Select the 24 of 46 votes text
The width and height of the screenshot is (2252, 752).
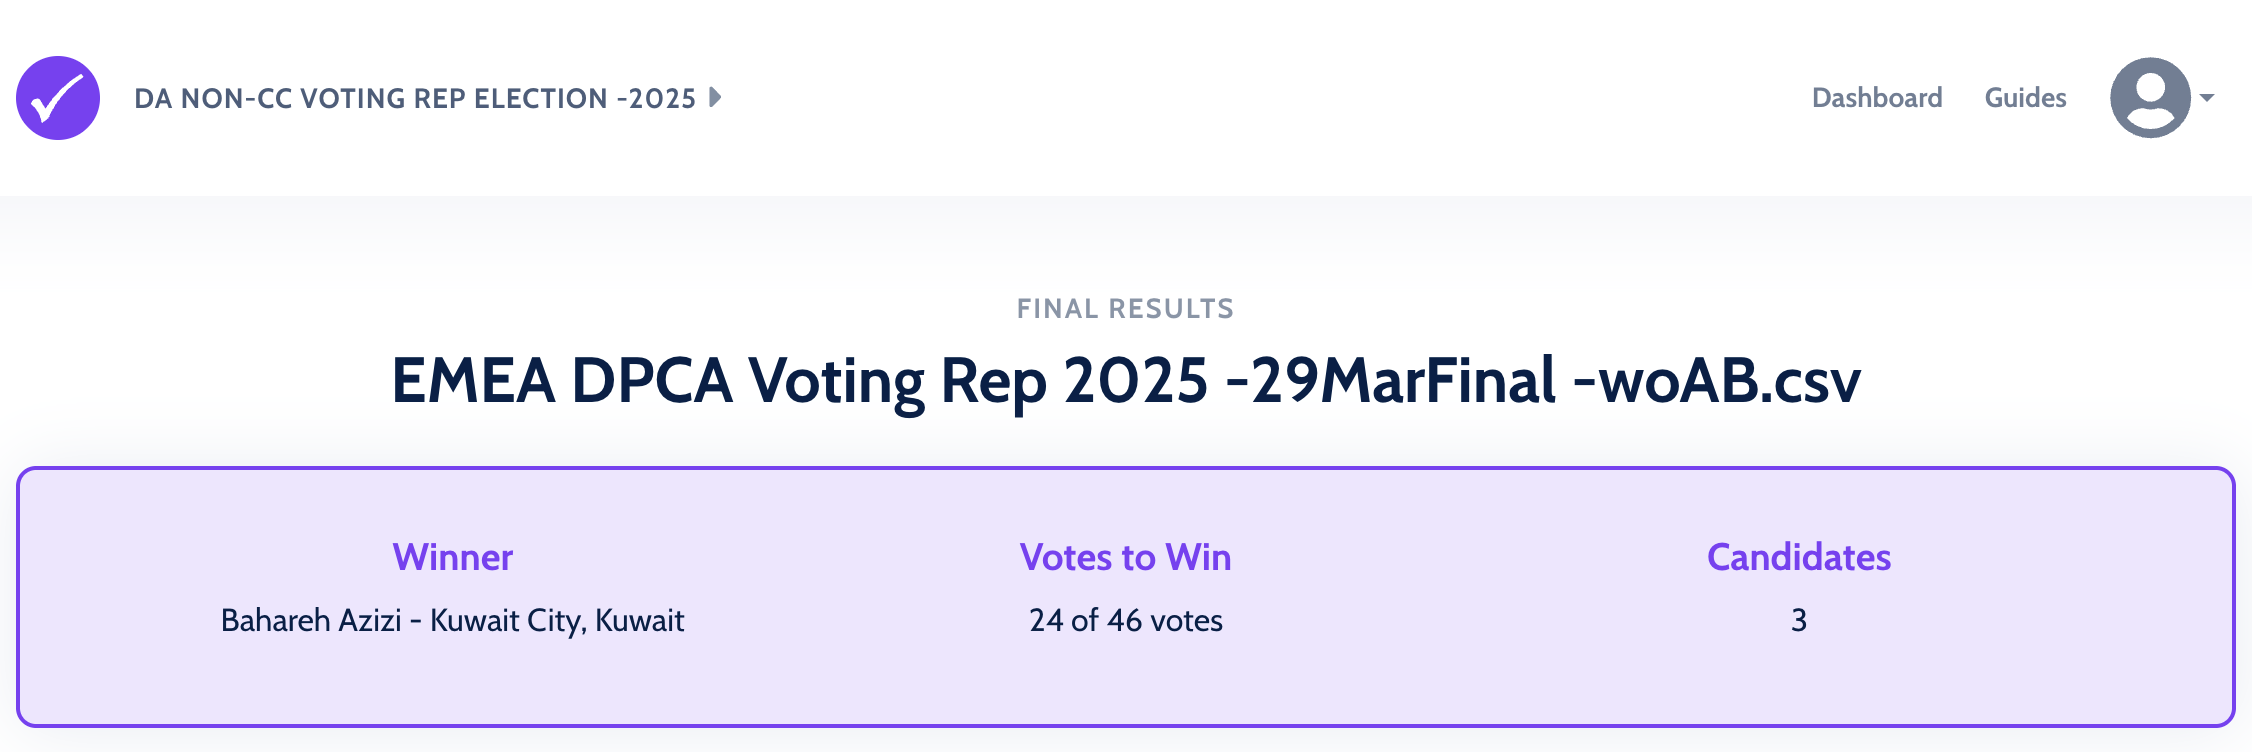pos(1125,620)
